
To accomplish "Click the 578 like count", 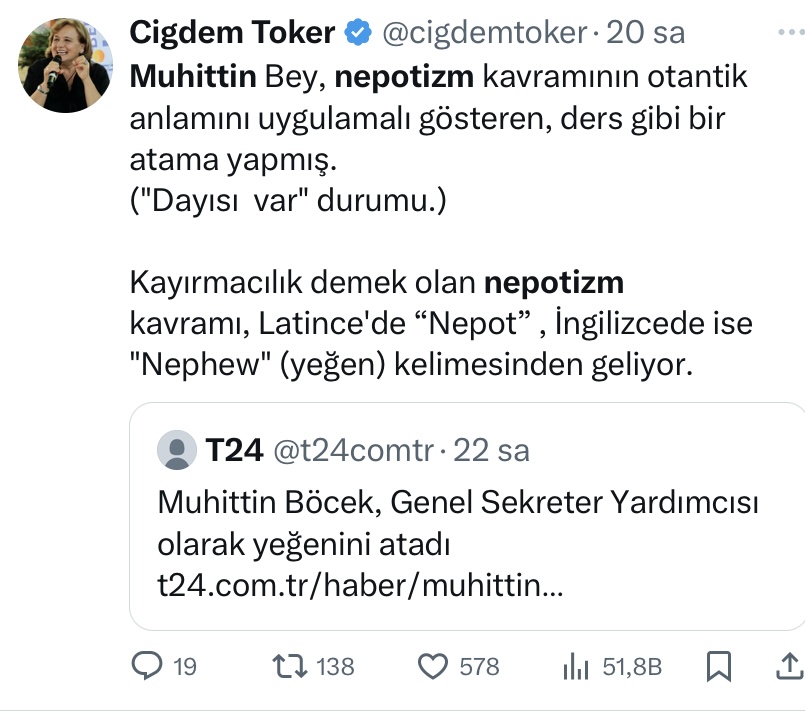I will pos(477,666).
